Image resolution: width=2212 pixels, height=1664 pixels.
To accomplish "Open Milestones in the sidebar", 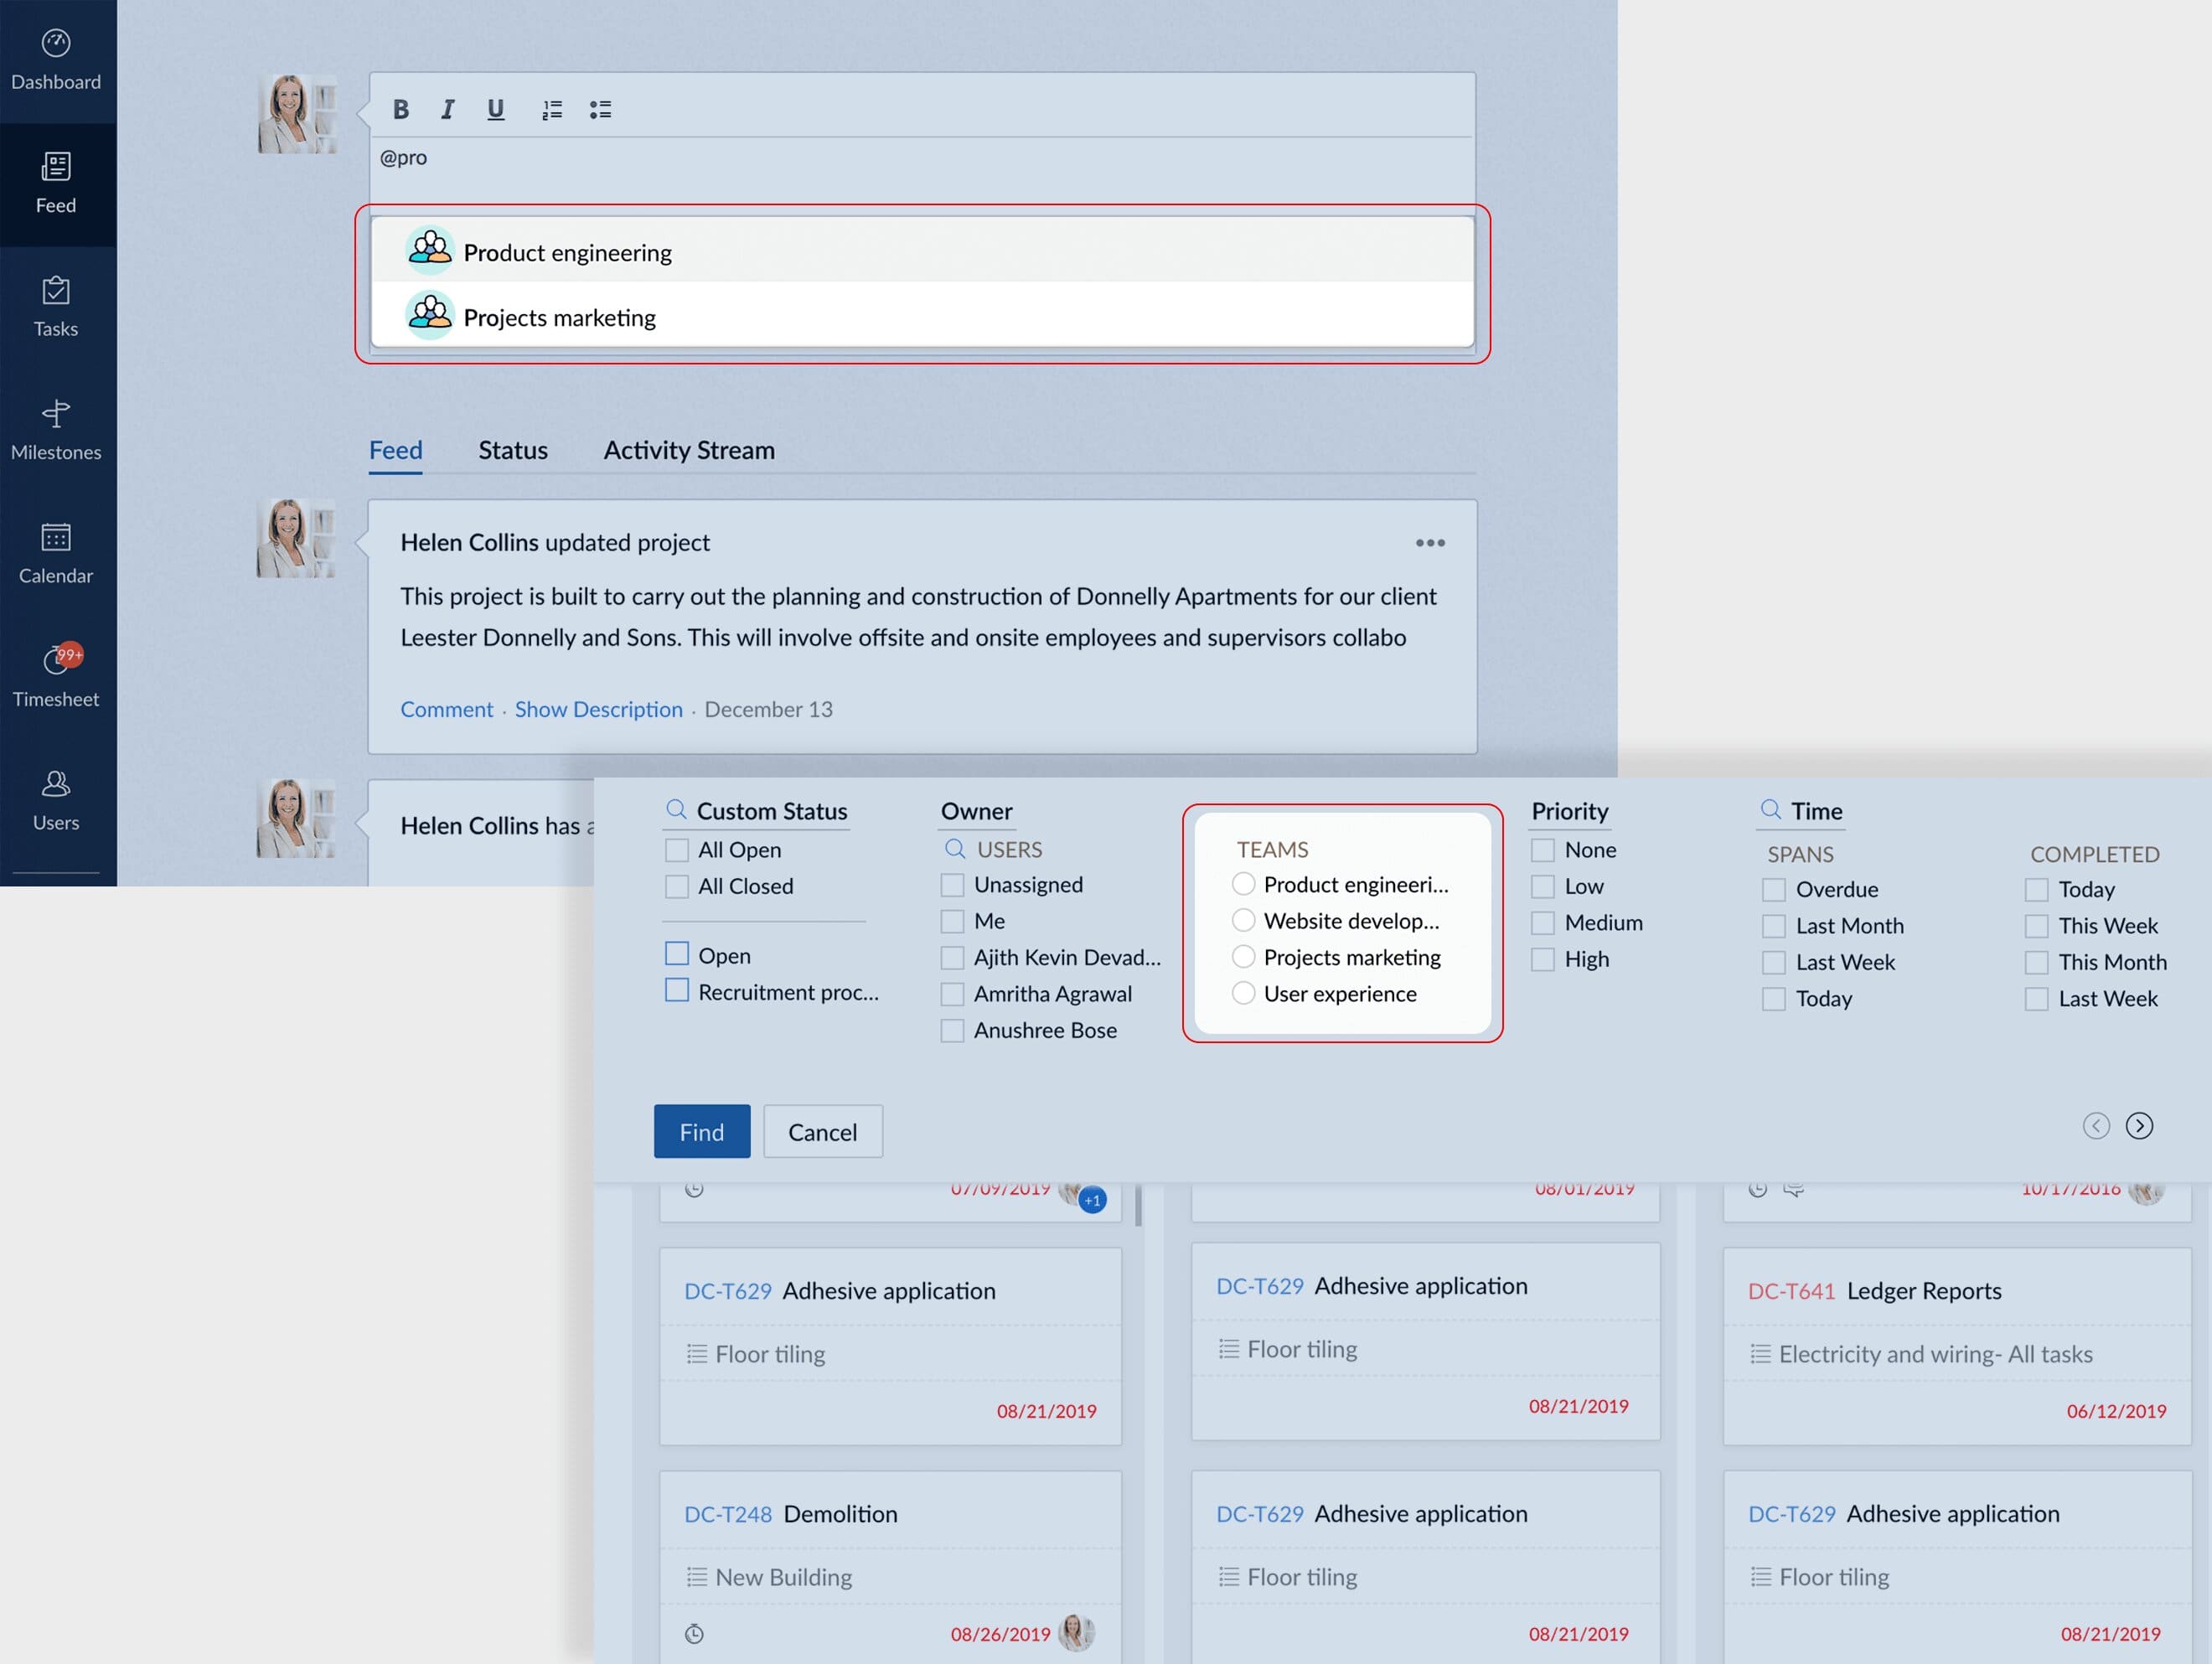I will coord(56,430).
